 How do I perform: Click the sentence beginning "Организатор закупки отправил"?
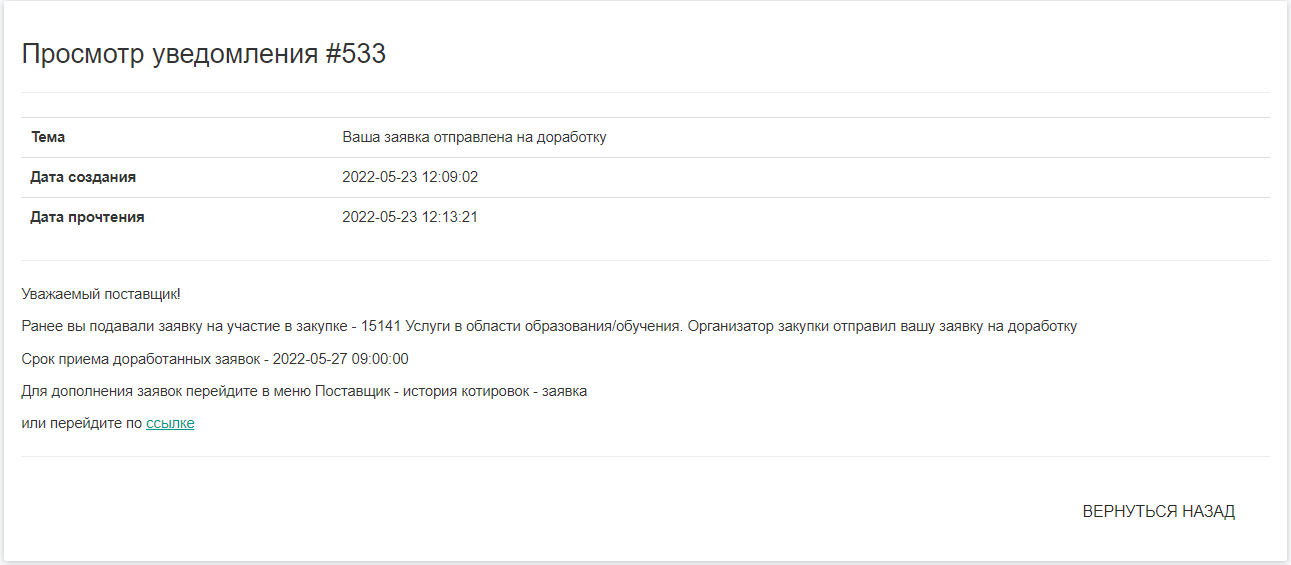pyautogui.click(x=882, y=326)
